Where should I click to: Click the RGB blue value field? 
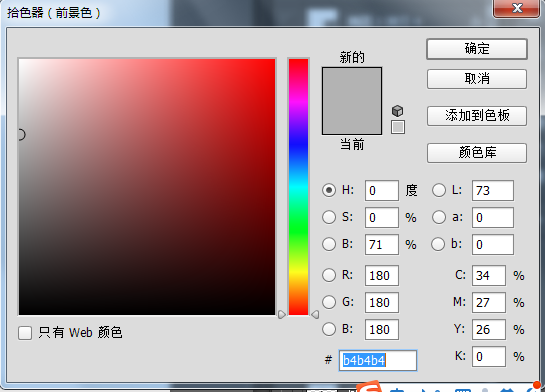(382, 329)
